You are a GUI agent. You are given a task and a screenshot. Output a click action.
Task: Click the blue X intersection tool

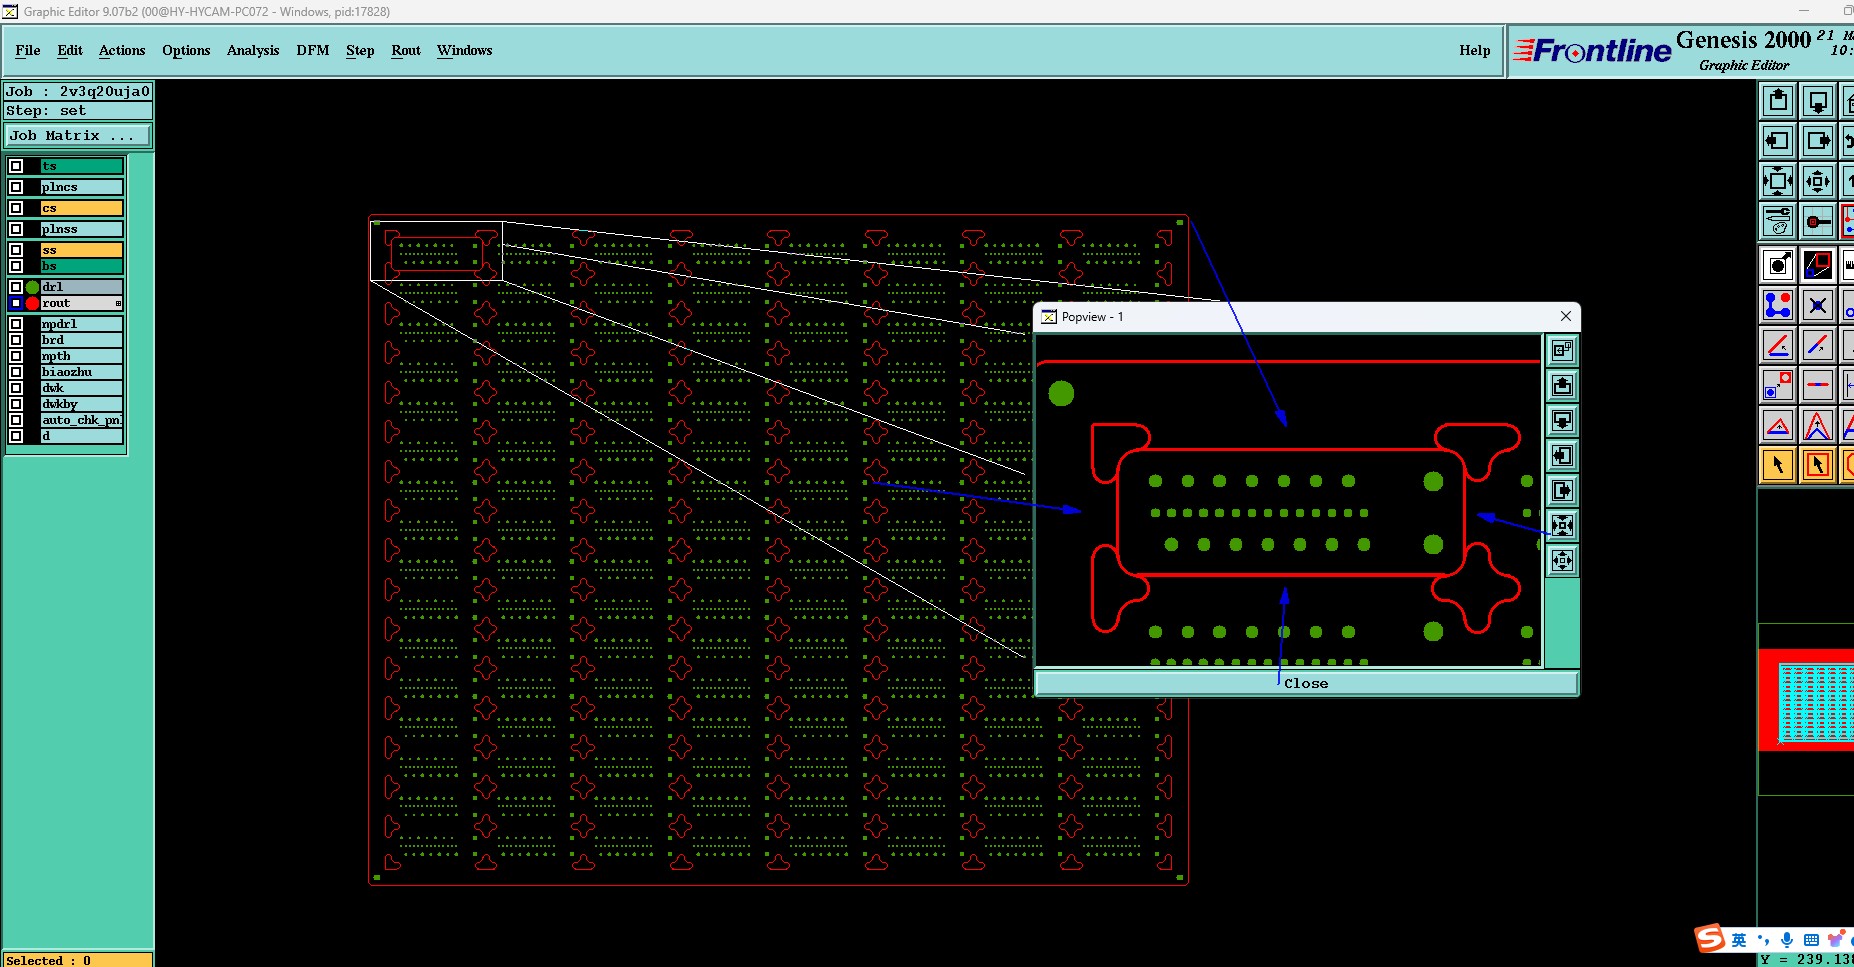tap(1818, 305)
